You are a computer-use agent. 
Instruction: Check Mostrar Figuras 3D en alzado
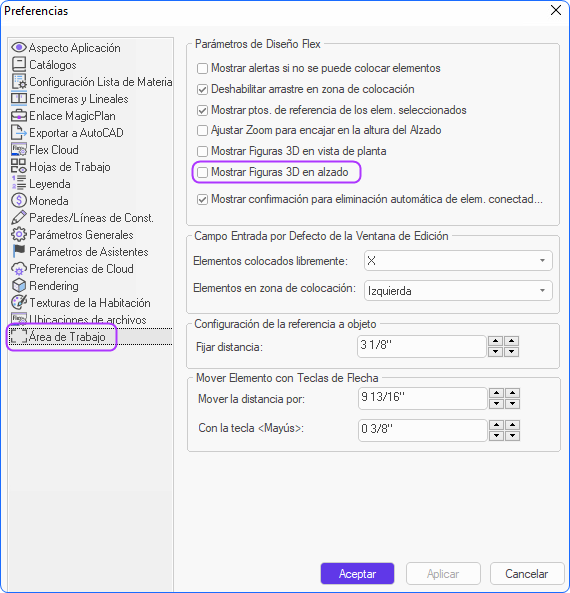point(202,172)
